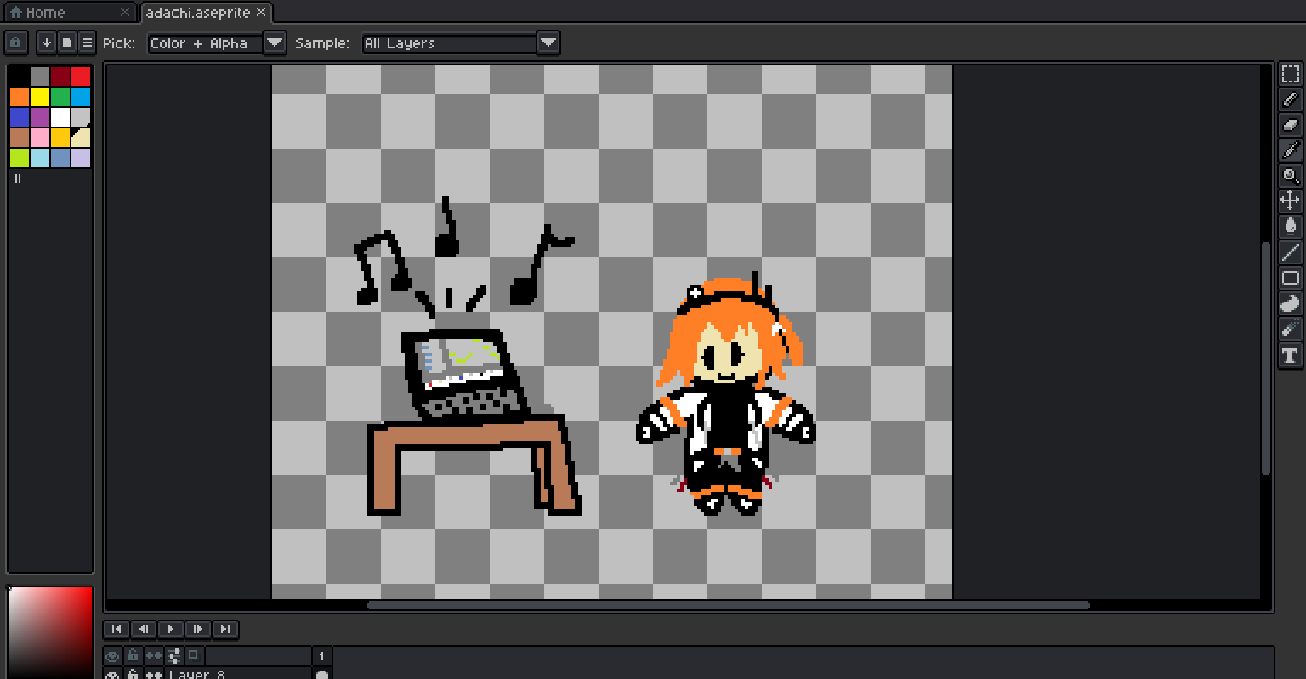This screenshot has width=1306, height=679.
Task: Select the Paint Bucket tool
Action: click(x=1290, y=226)
